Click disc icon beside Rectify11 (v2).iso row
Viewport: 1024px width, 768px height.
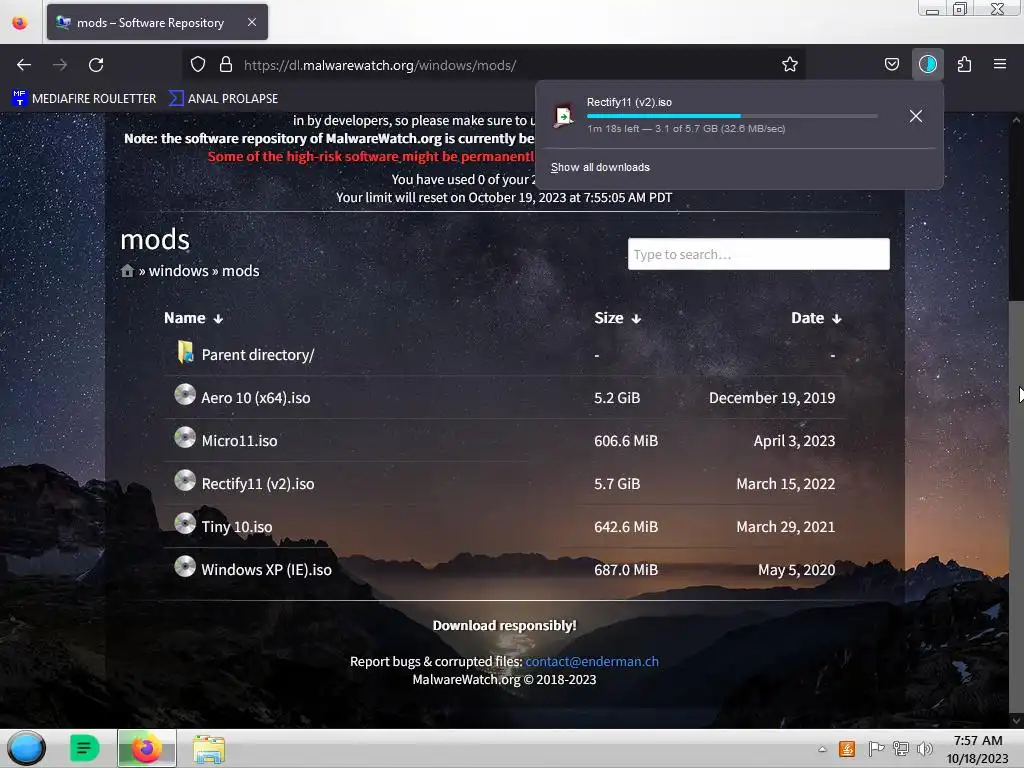pos(185,481)
